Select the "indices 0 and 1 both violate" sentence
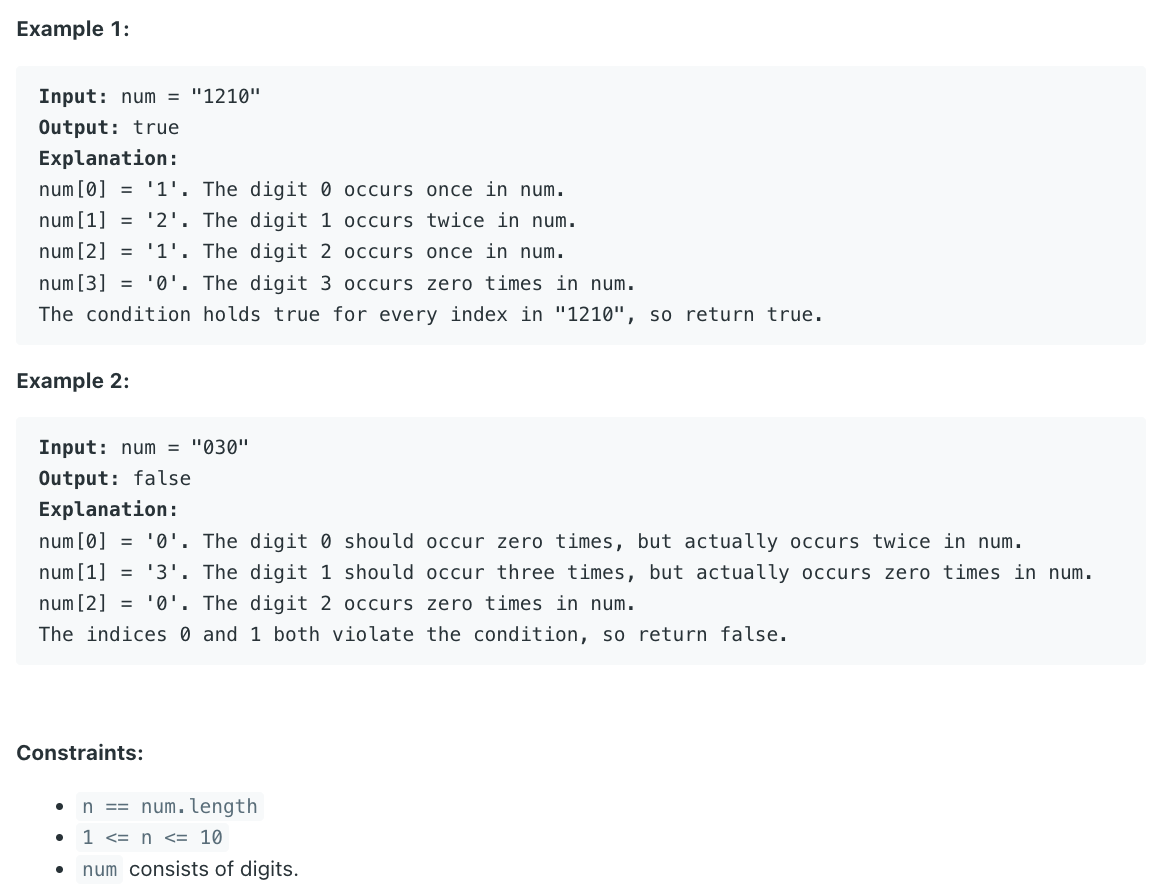Viewport: 1162px width, 896px height. 413,635
